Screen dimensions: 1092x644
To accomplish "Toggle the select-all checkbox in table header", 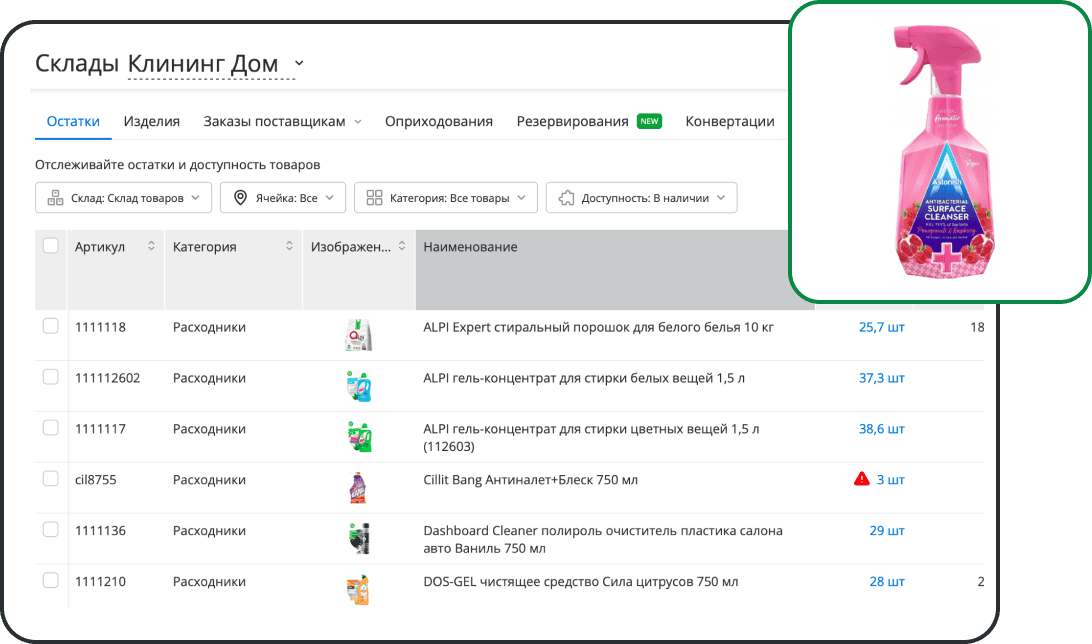I will (x=51, y=246).
